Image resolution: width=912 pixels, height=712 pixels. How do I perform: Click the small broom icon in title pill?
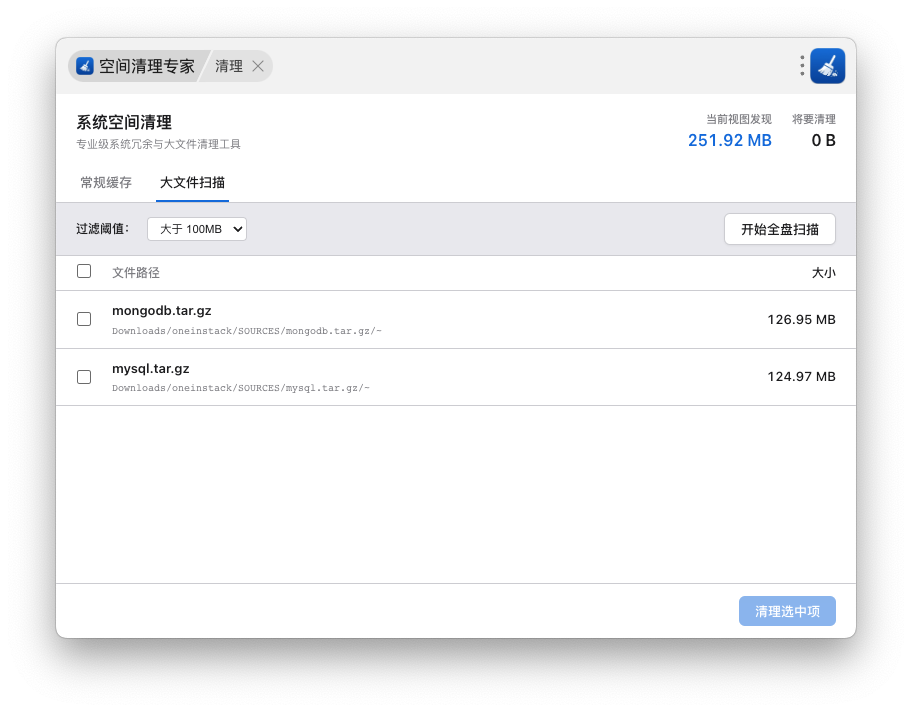(85, 66)
